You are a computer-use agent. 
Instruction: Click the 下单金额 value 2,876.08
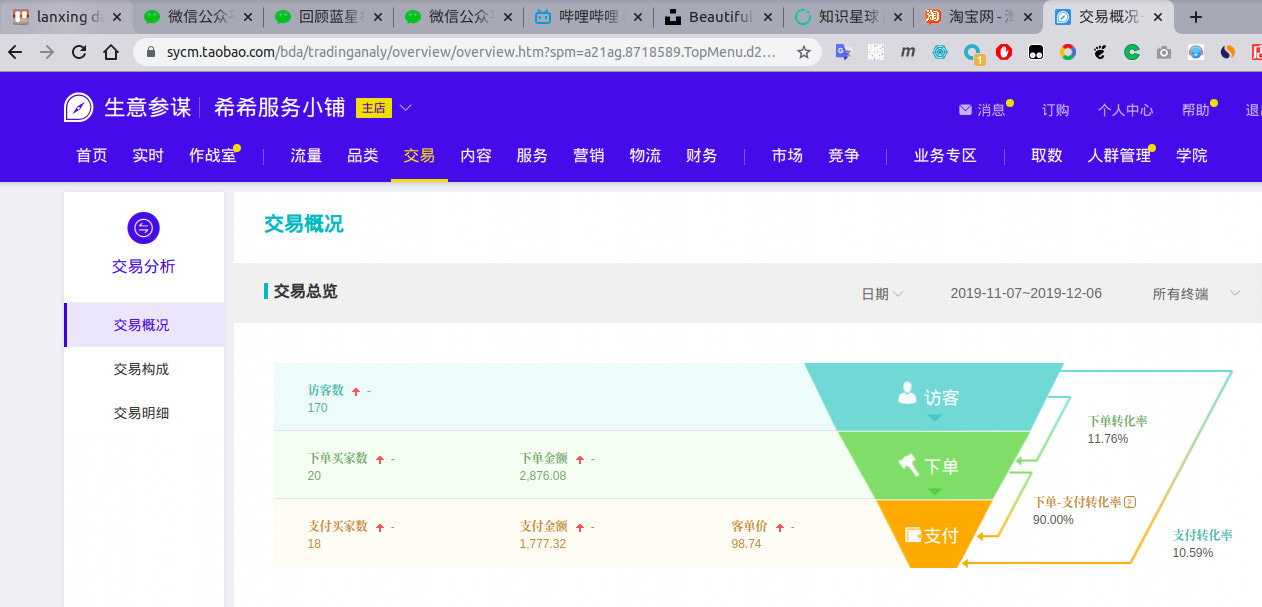543,476
